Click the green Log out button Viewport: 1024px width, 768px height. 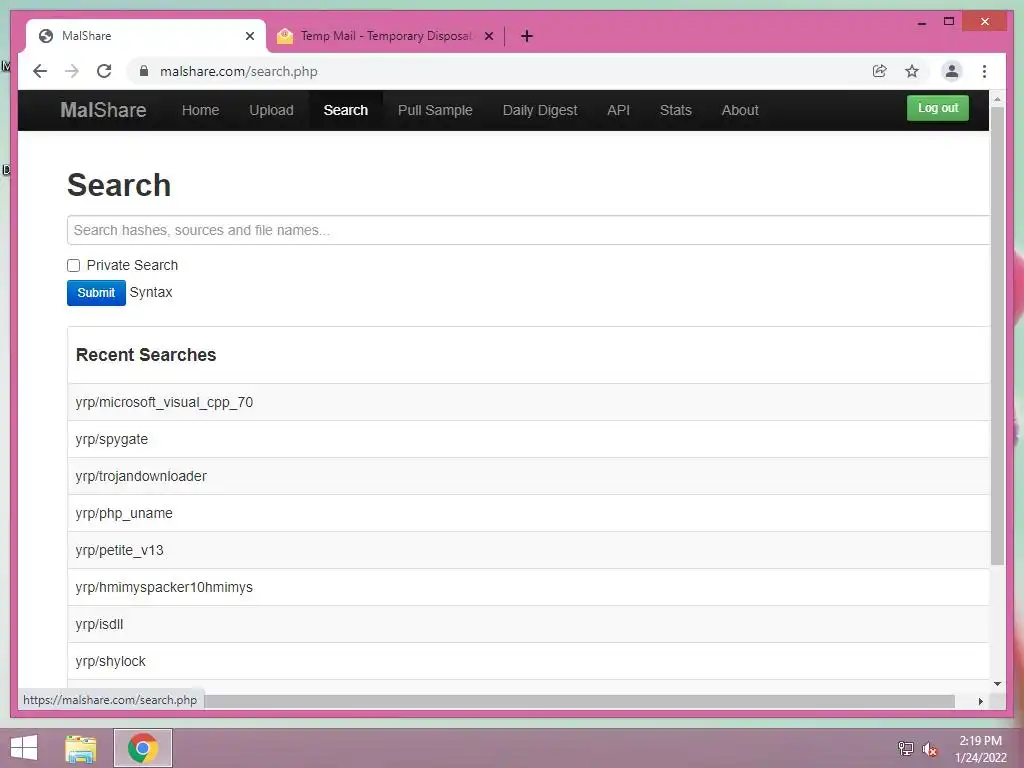click(938, 108)
